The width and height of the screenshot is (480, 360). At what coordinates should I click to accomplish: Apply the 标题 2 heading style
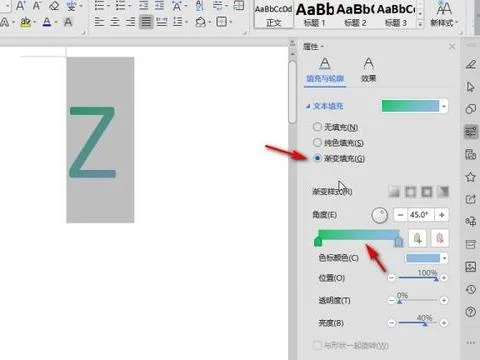[x=355, y=15]
